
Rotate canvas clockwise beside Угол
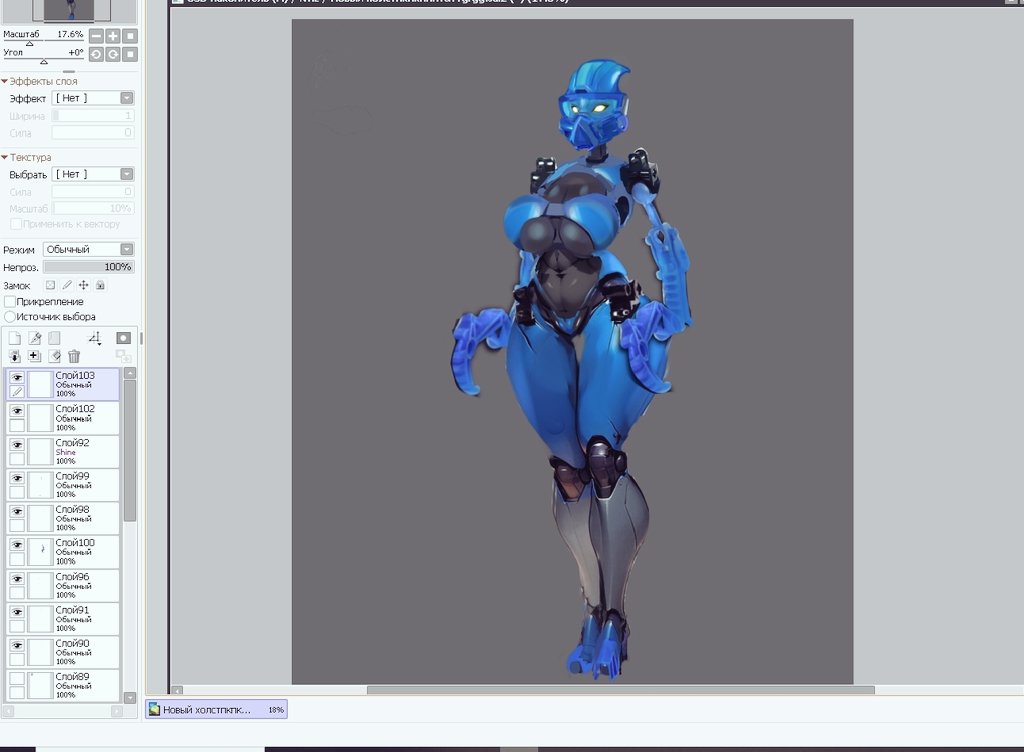[113, 54]
